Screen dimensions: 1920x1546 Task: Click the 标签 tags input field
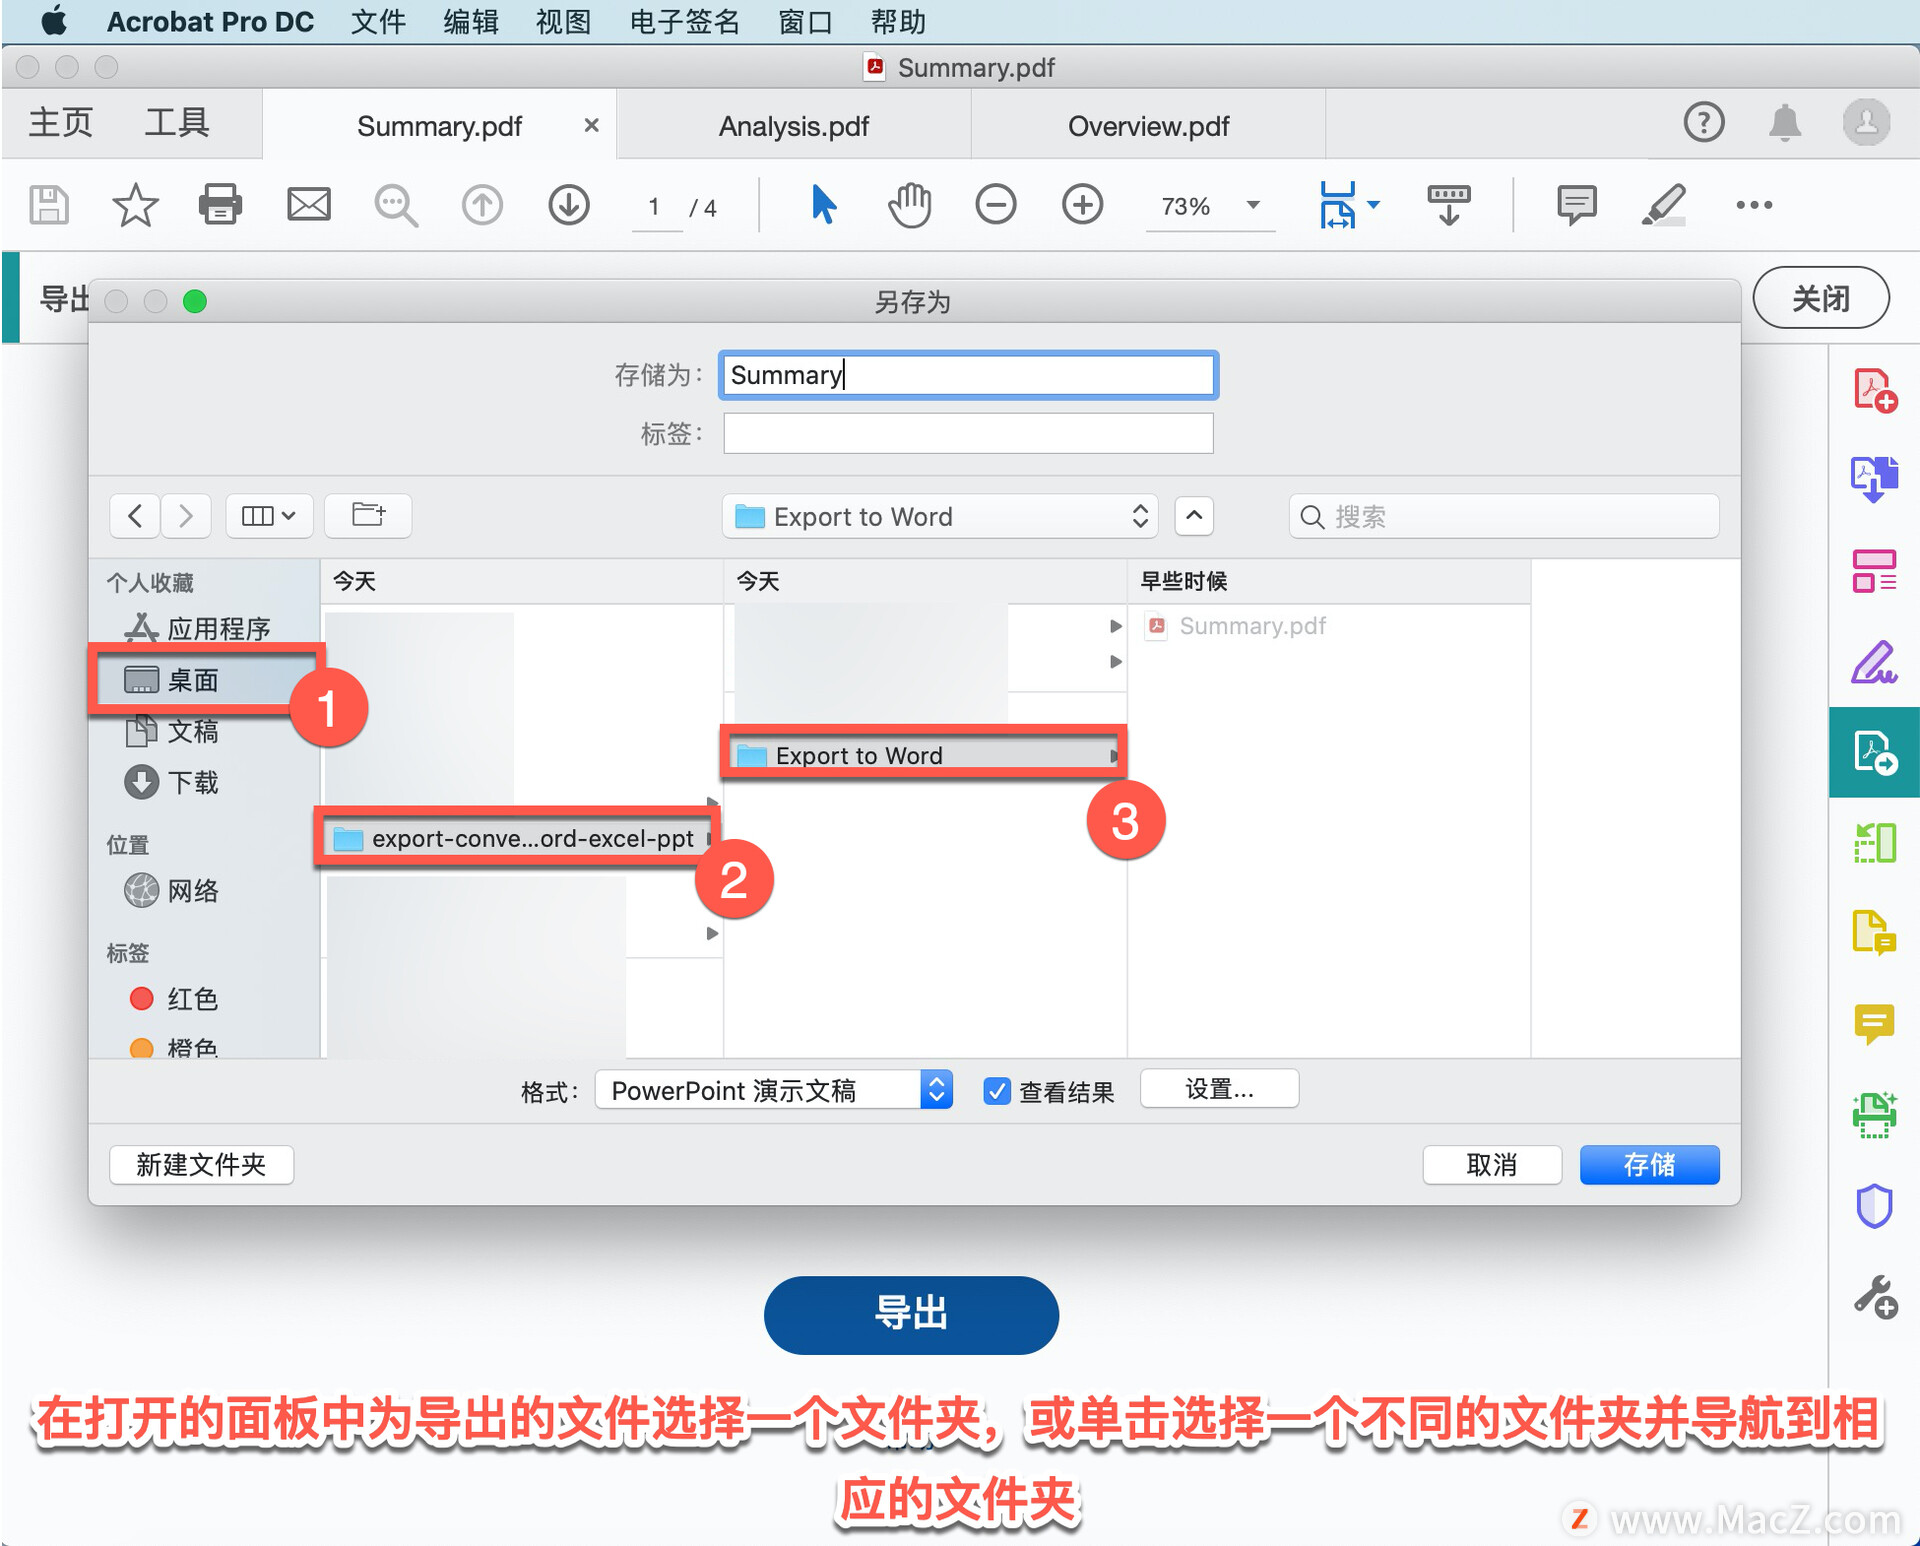(968, 433)
